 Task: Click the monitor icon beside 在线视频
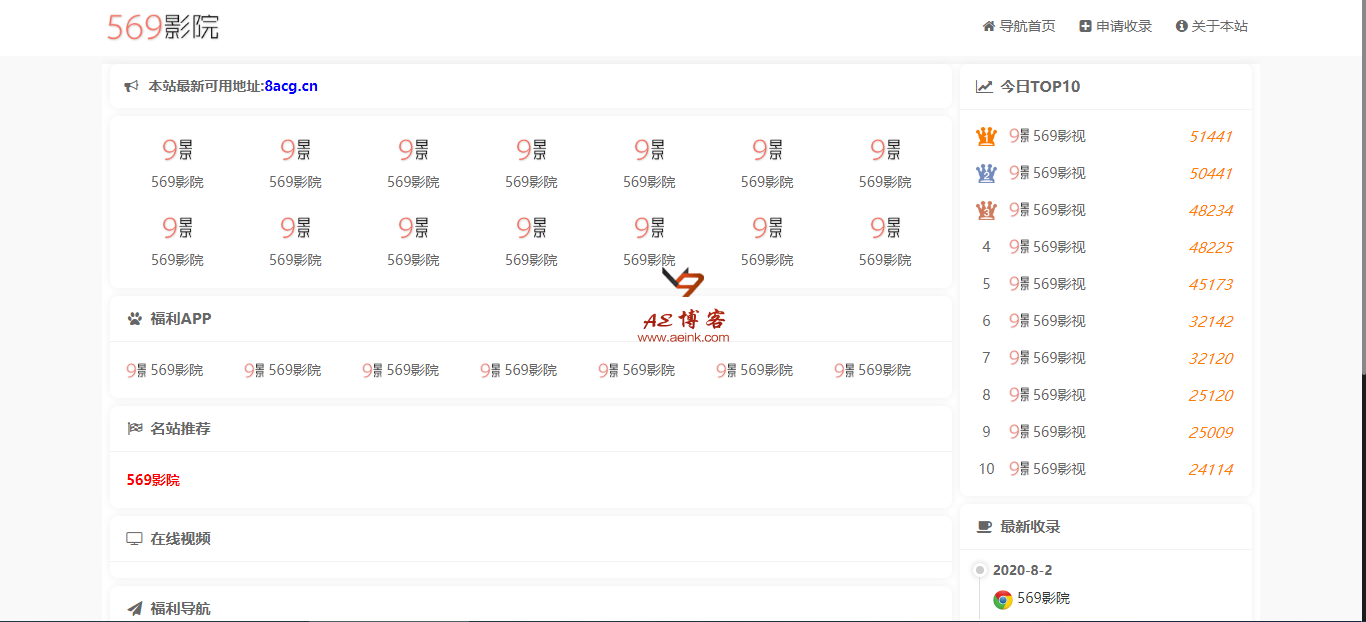pyautogui.click(x=135, y=539)
